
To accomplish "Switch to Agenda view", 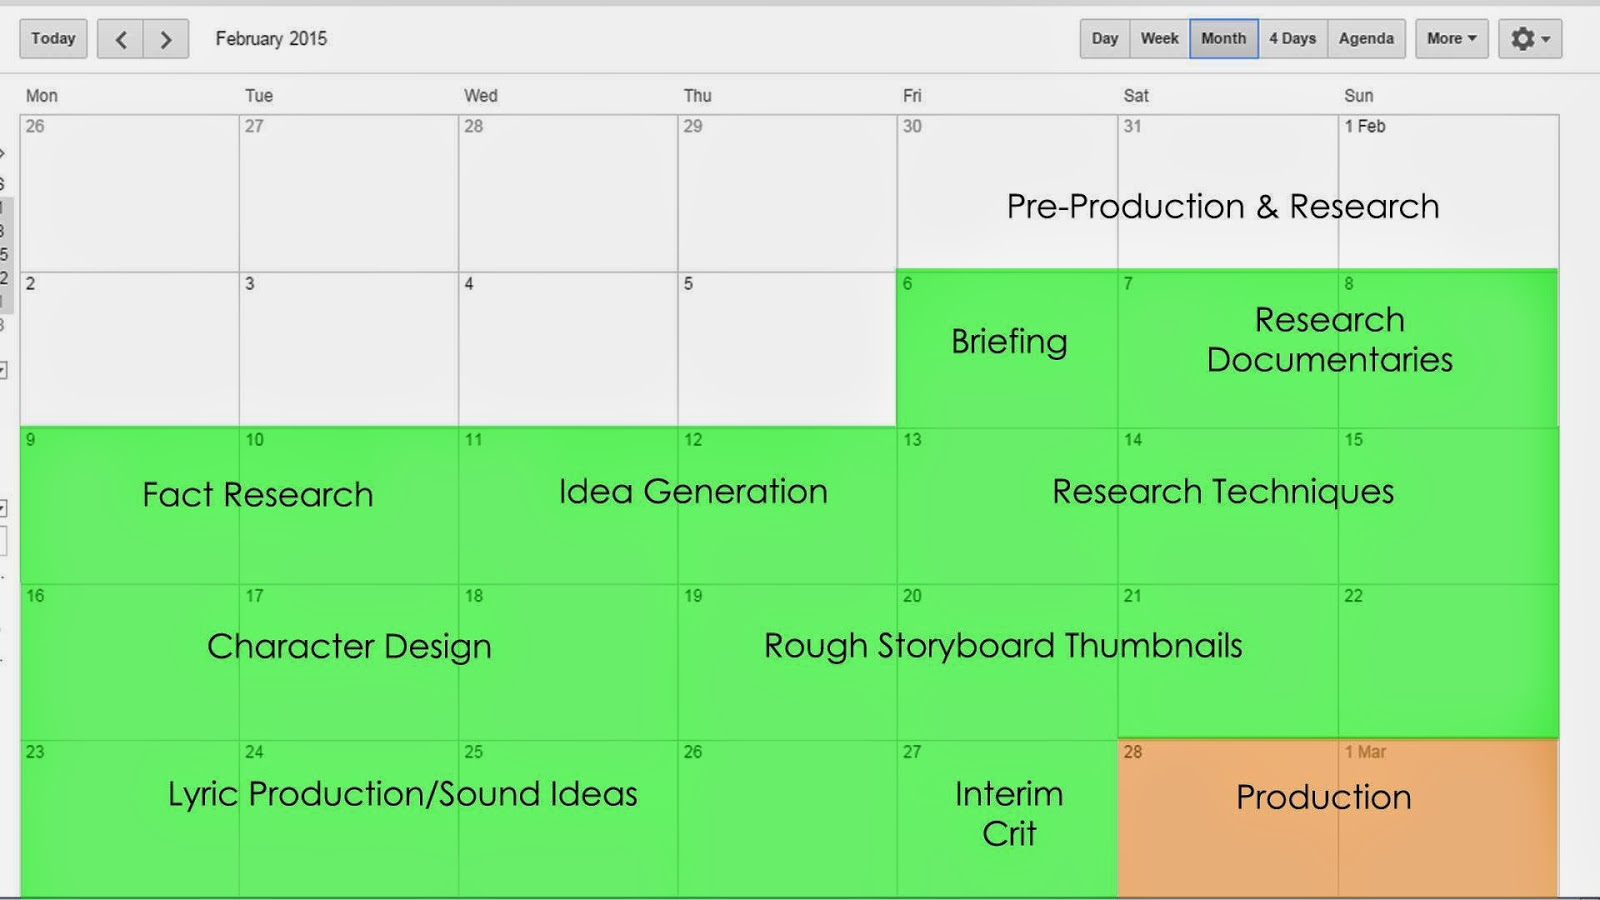I will click(x=1366, y=38).
